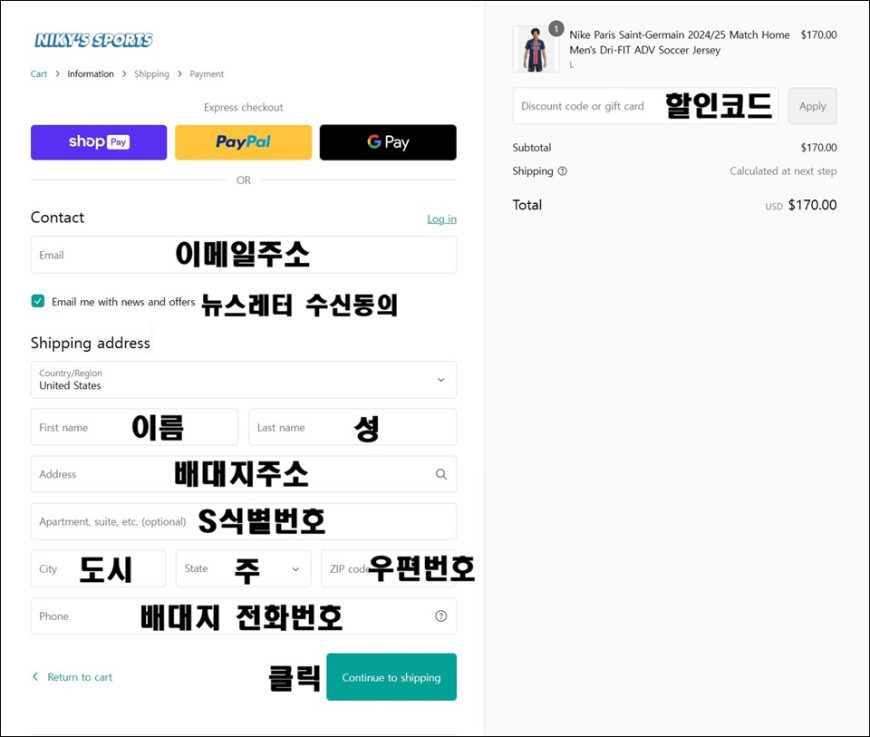Pay with Shop Pay button

(99, 142)
